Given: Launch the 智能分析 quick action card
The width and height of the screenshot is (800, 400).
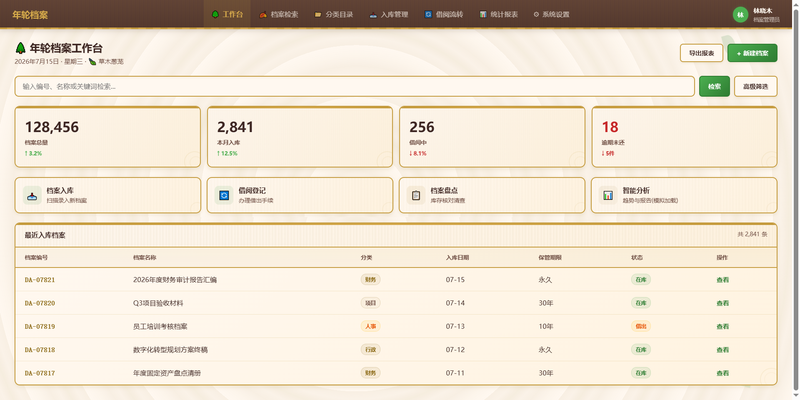Looking at the screenshot, I should 684,195.
